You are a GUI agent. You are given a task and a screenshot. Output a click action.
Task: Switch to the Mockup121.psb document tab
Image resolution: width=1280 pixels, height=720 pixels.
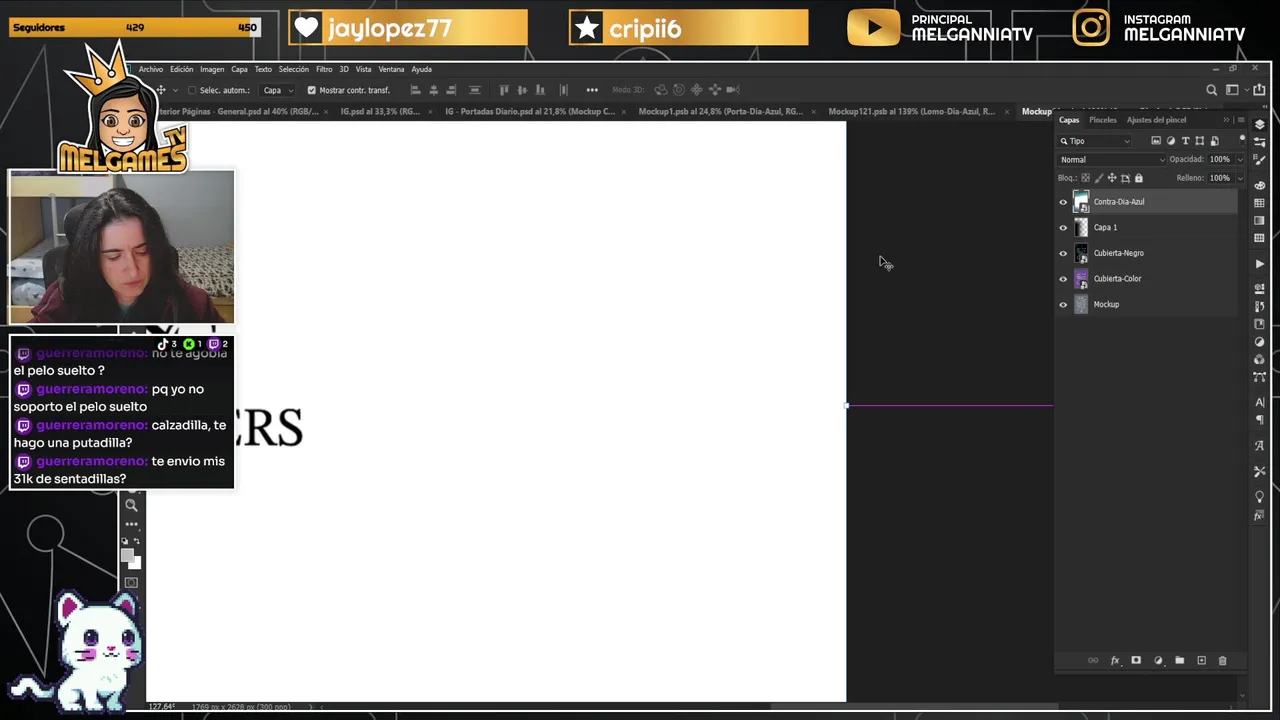click(x=911, y=111)
